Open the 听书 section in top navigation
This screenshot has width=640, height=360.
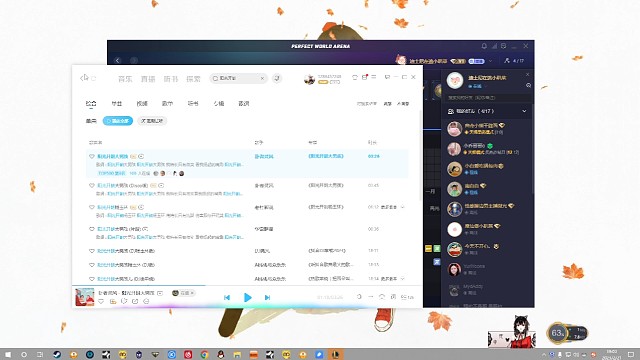(171, 79)
